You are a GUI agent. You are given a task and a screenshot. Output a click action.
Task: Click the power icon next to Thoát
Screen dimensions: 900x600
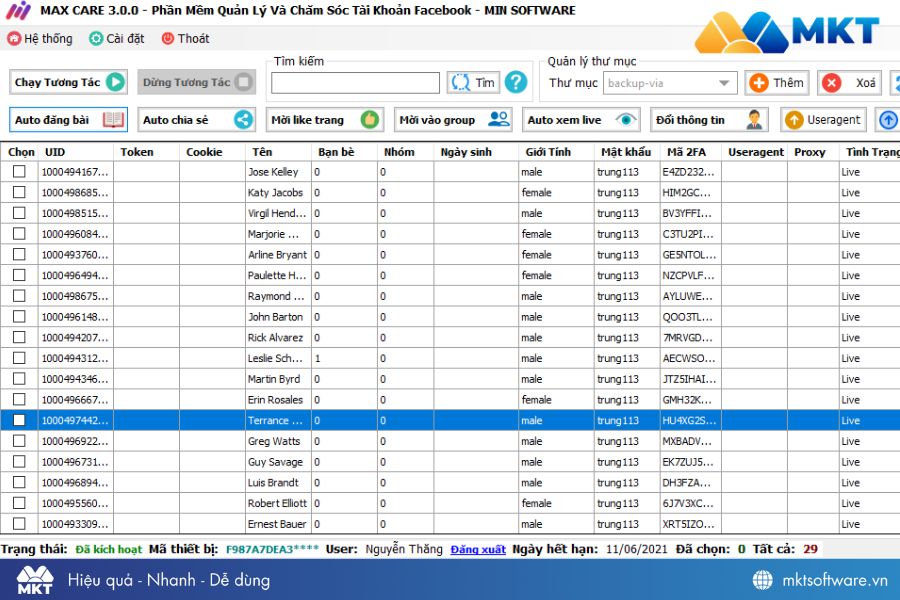168,38
